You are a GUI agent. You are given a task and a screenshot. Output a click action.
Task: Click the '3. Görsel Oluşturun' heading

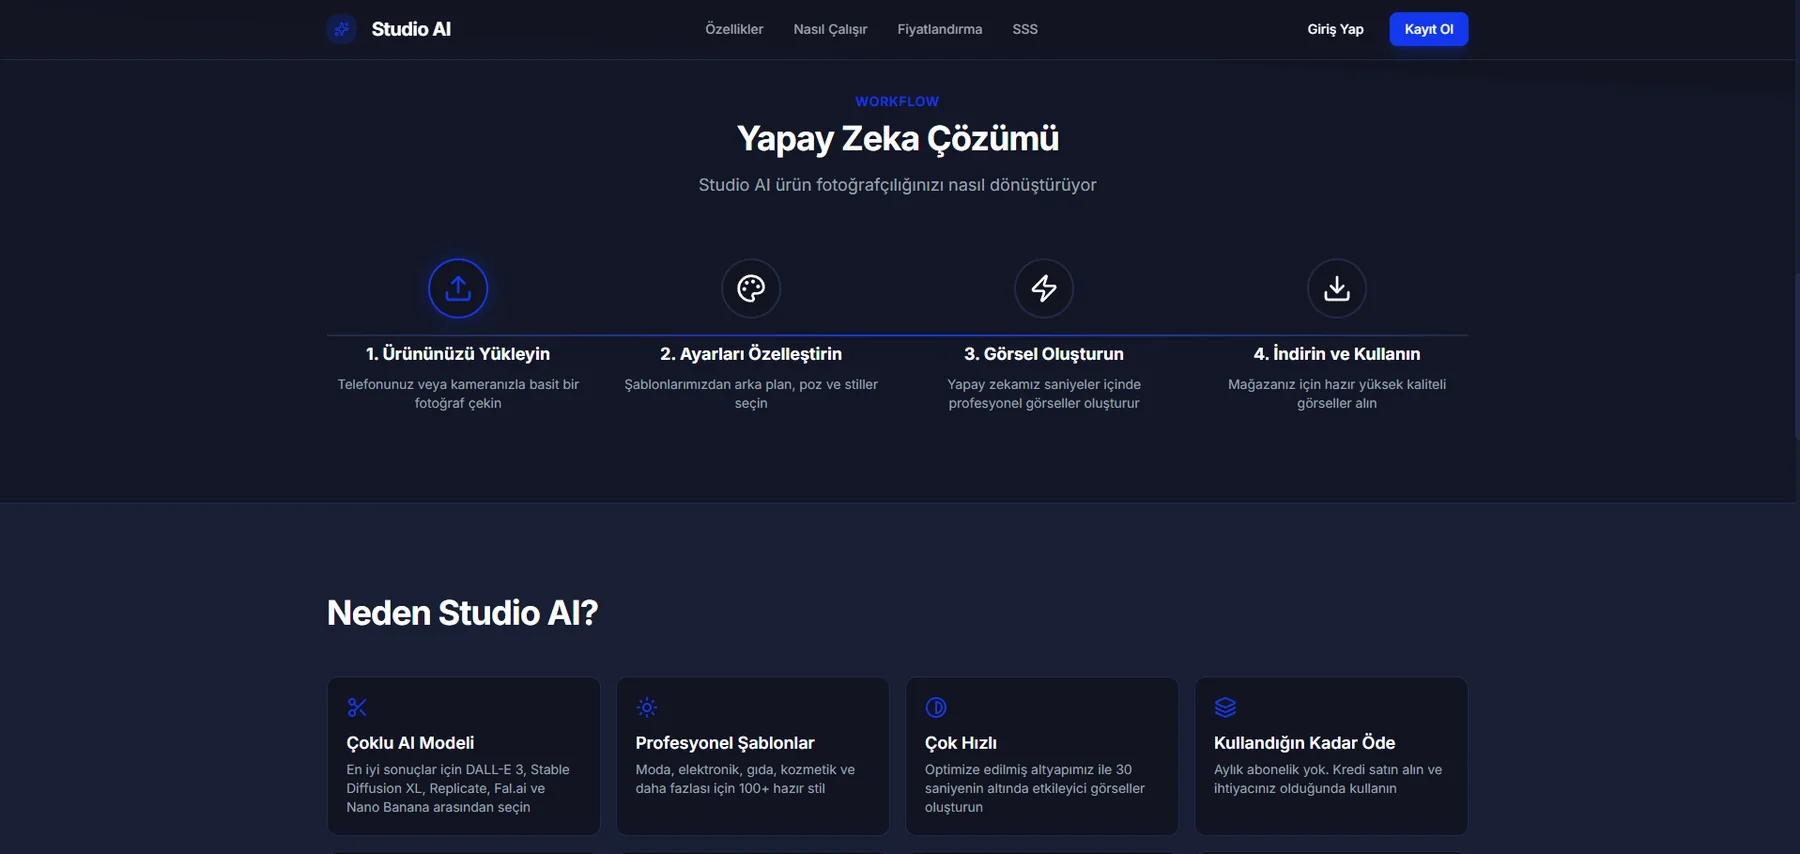tap(1044, 354)
